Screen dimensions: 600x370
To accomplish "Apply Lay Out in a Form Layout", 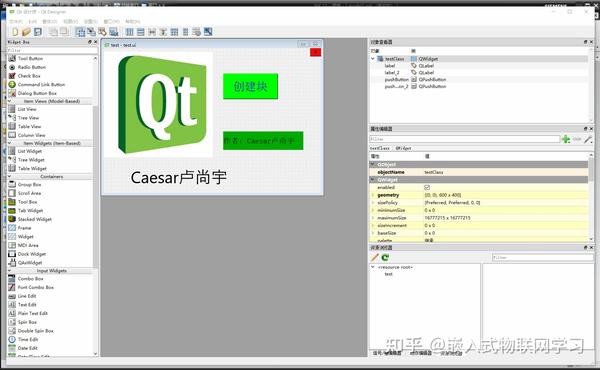I will [185, 32].
